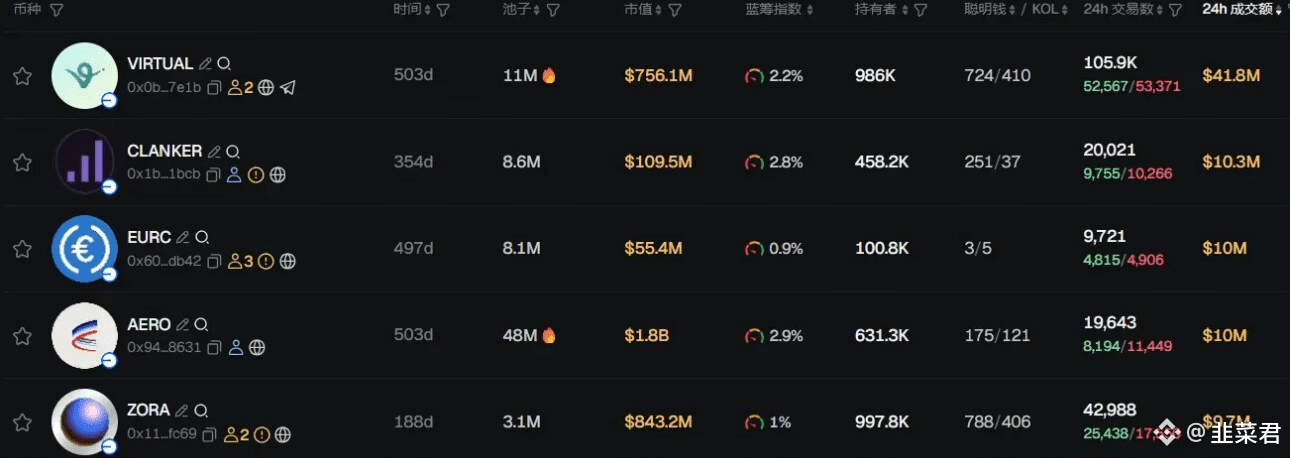Viewport: 1290px width, 458px height.
Task: Copy the VIRTUAL contract address
Action: (214, 88)
